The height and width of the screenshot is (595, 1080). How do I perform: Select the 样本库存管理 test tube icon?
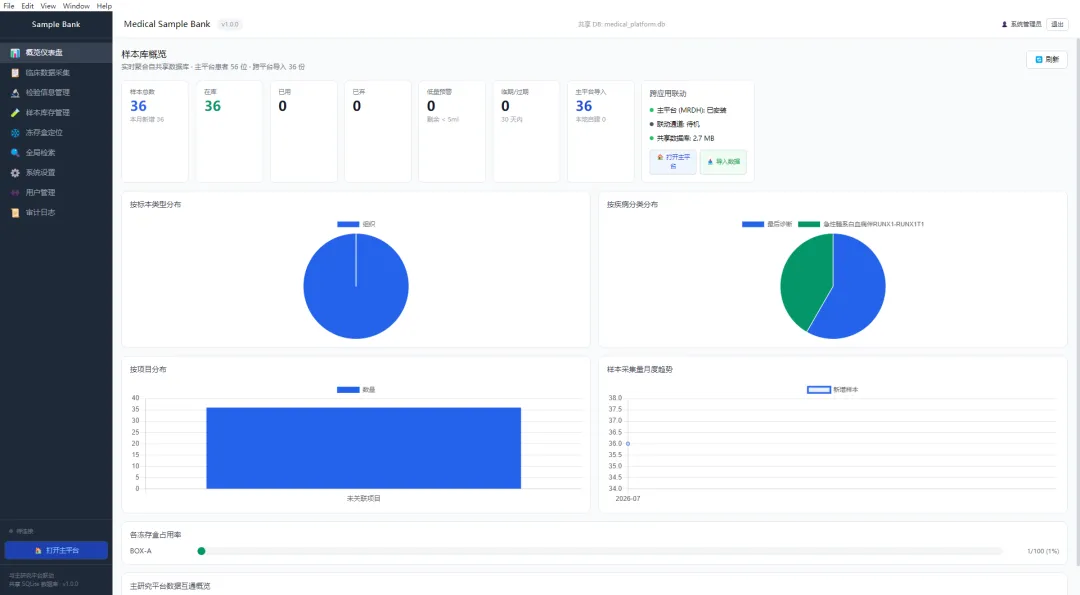(14, 113)
